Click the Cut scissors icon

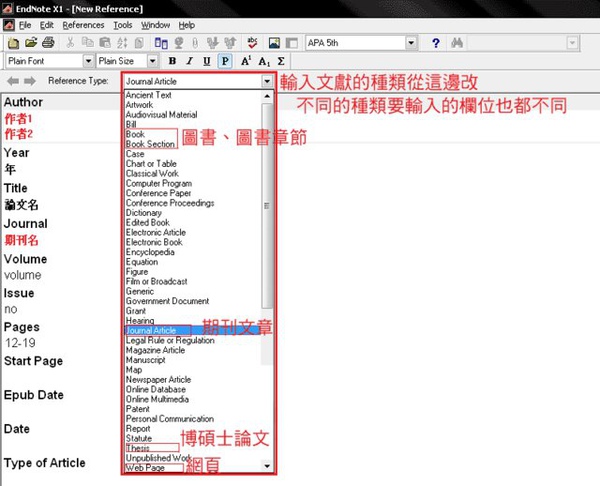click(70, 42)
